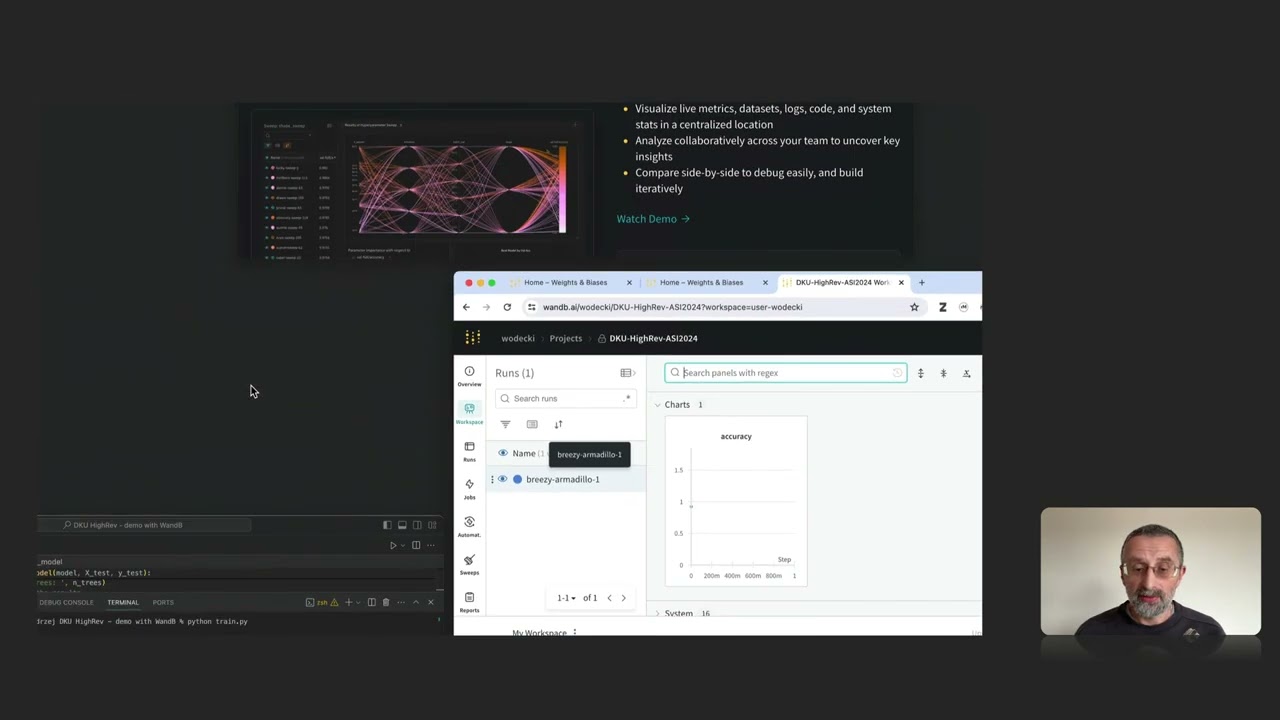This screenshot has width=1280, height=720.
Task: Switch to the PORTS panel tab
Action: coord(163,602)
